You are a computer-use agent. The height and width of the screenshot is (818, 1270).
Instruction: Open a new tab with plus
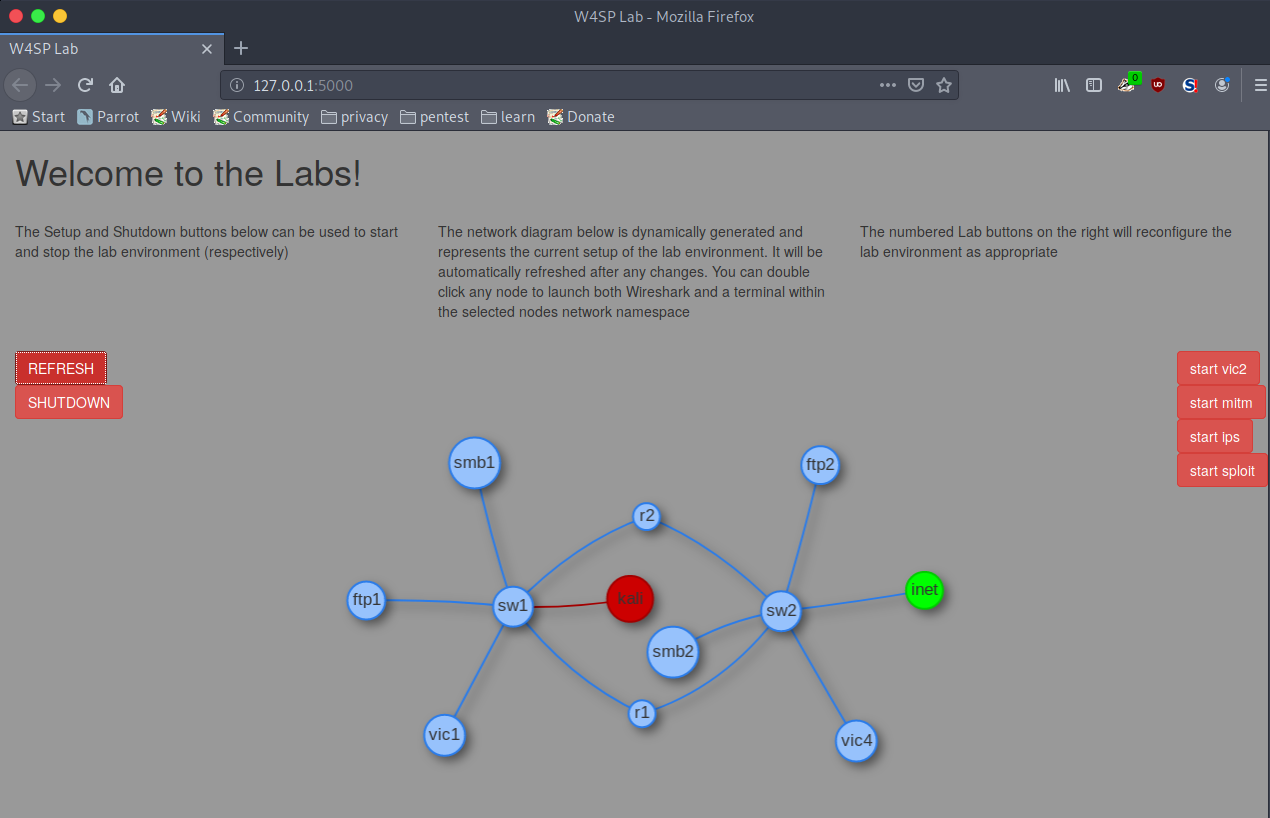tap(241, 48)
